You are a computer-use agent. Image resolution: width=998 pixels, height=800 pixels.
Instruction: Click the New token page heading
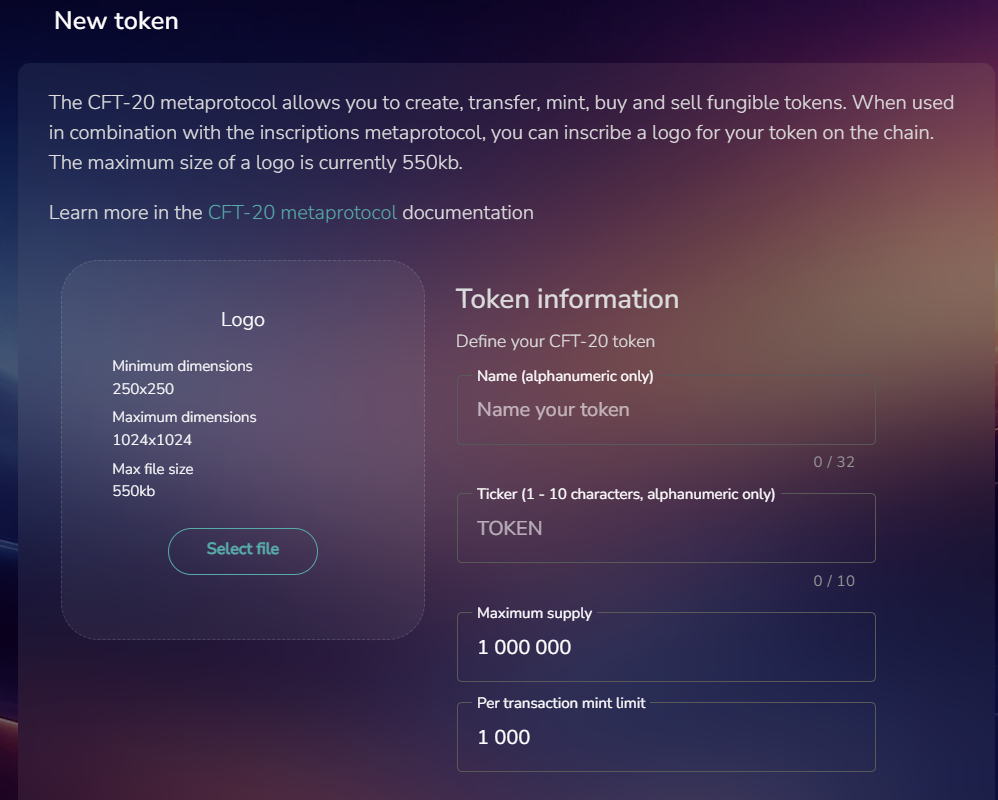(116, 21)
